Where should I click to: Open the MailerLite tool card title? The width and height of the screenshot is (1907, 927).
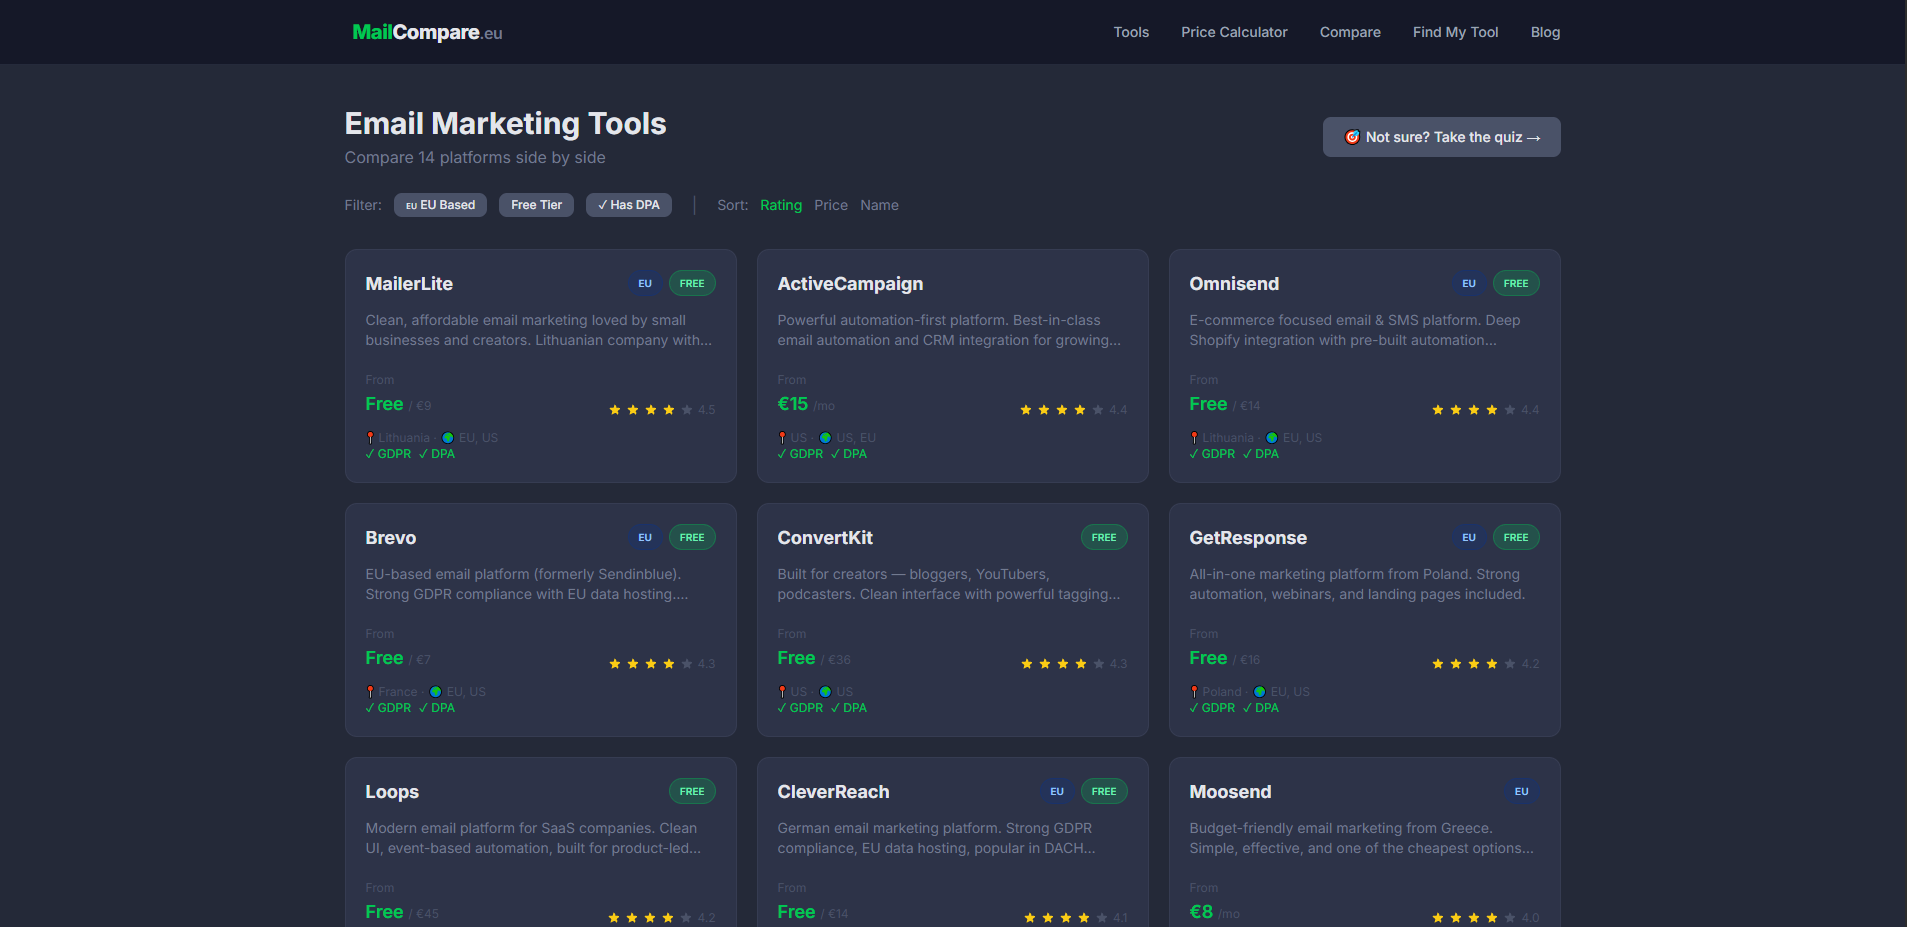(409, 284)
